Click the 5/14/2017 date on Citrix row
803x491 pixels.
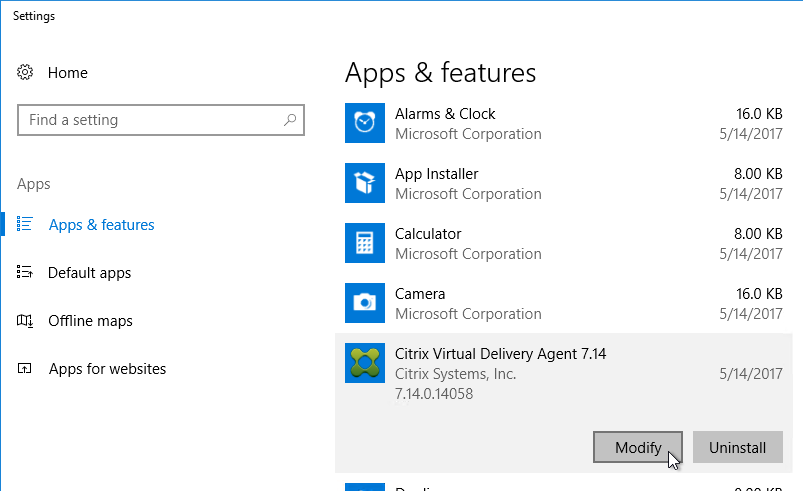pos(751,374)
